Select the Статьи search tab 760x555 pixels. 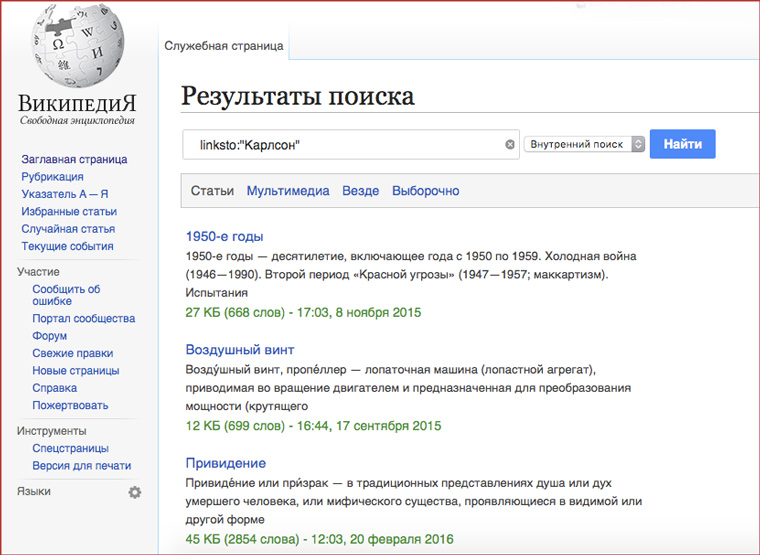[x=212, y=191]
